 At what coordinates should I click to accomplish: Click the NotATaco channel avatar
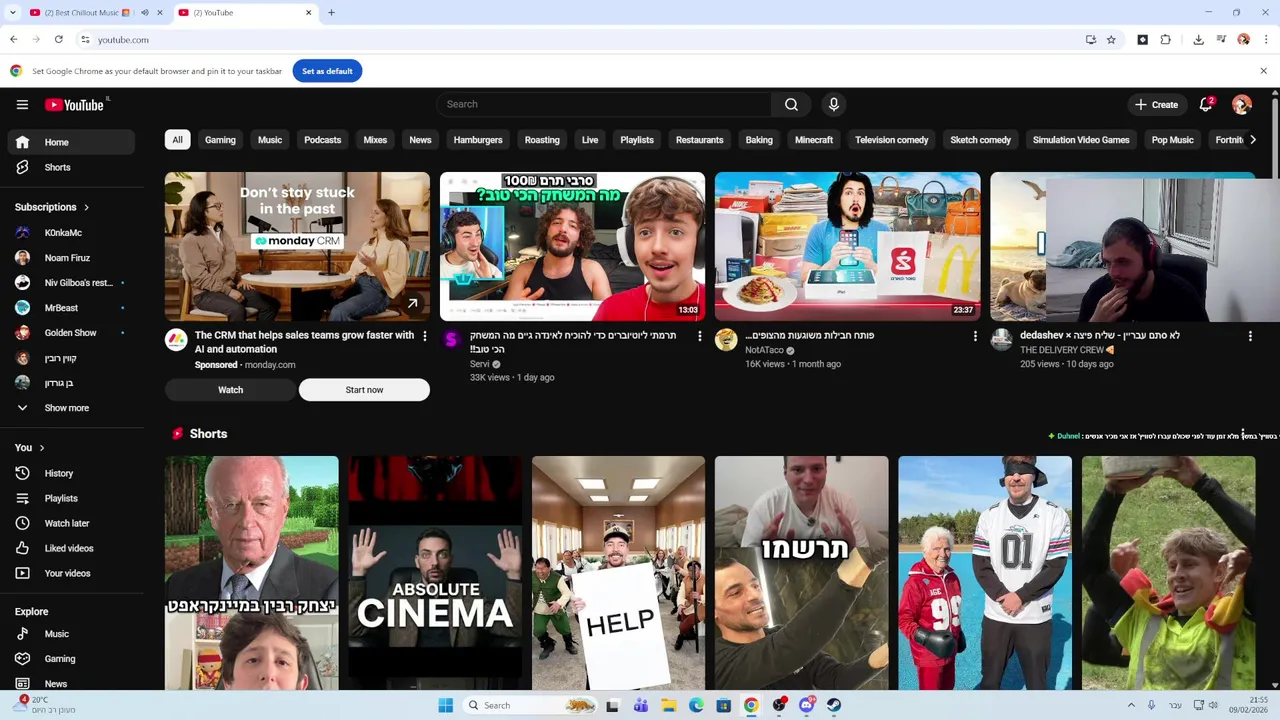[726, 340]
